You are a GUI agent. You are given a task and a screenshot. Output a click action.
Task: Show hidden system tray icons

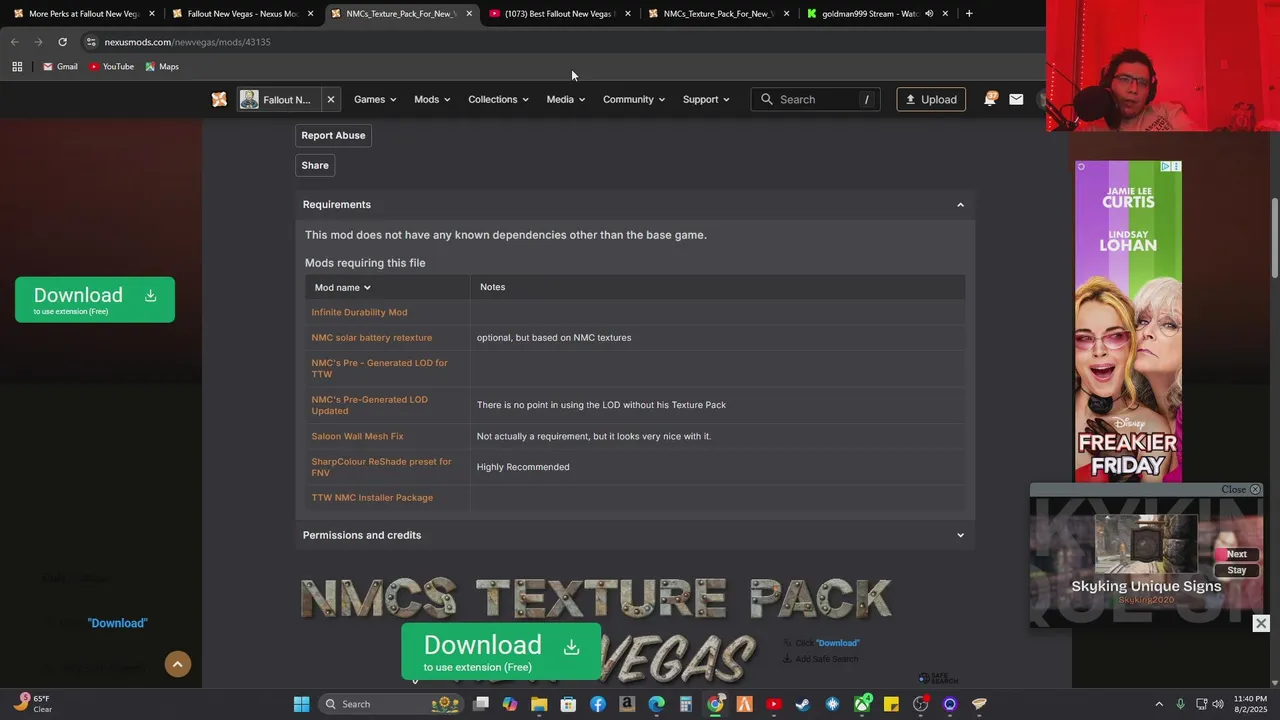(1159, 704)
